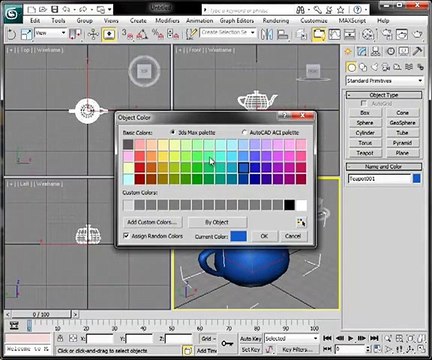The width and height of the screenshot is (432, 360).
Task: Switch to the Motion panel wheel icon
Action: pos(391,52)
